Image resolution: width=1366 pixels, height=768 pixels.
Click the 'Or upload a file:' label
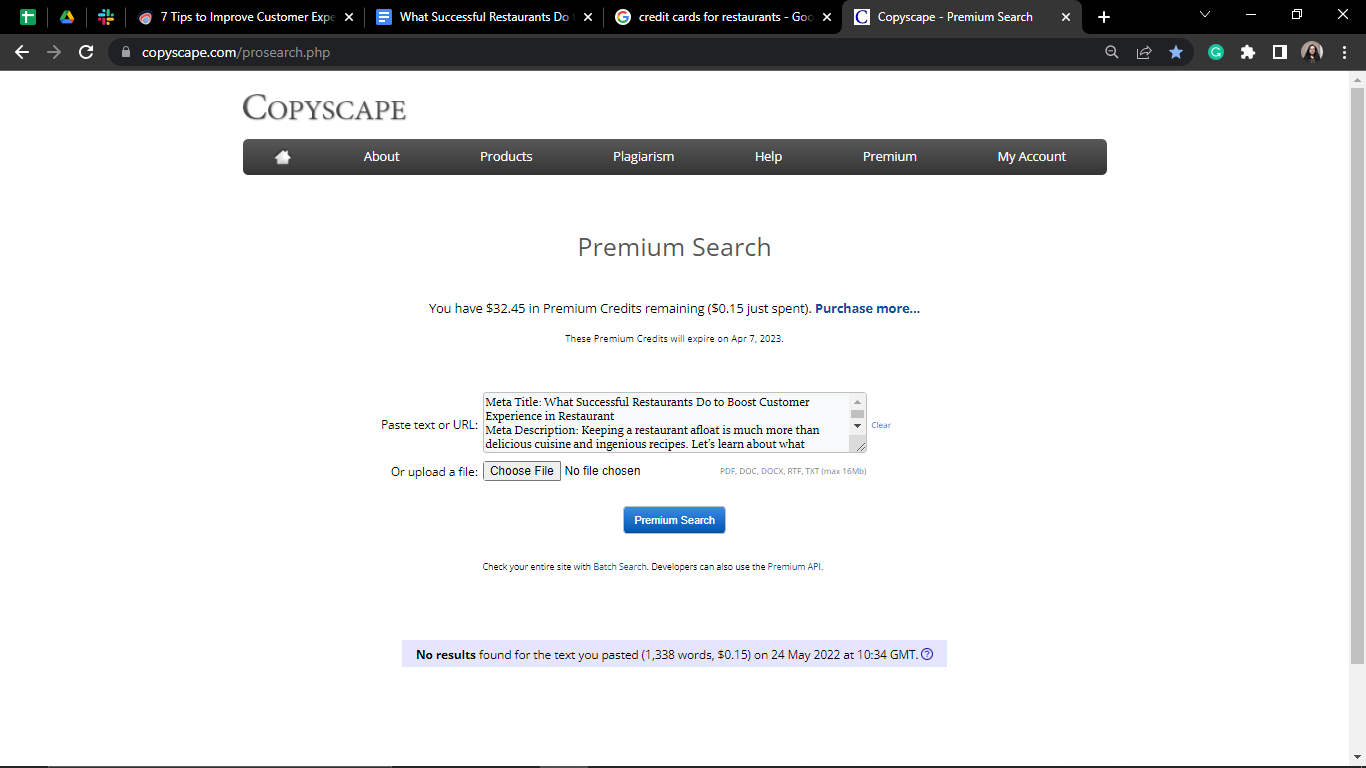(x=434, y=472)
